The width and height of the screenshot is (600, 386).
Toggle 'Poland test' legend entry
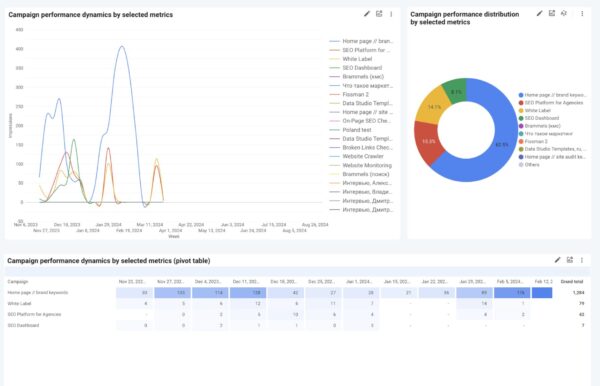(351, 130)
